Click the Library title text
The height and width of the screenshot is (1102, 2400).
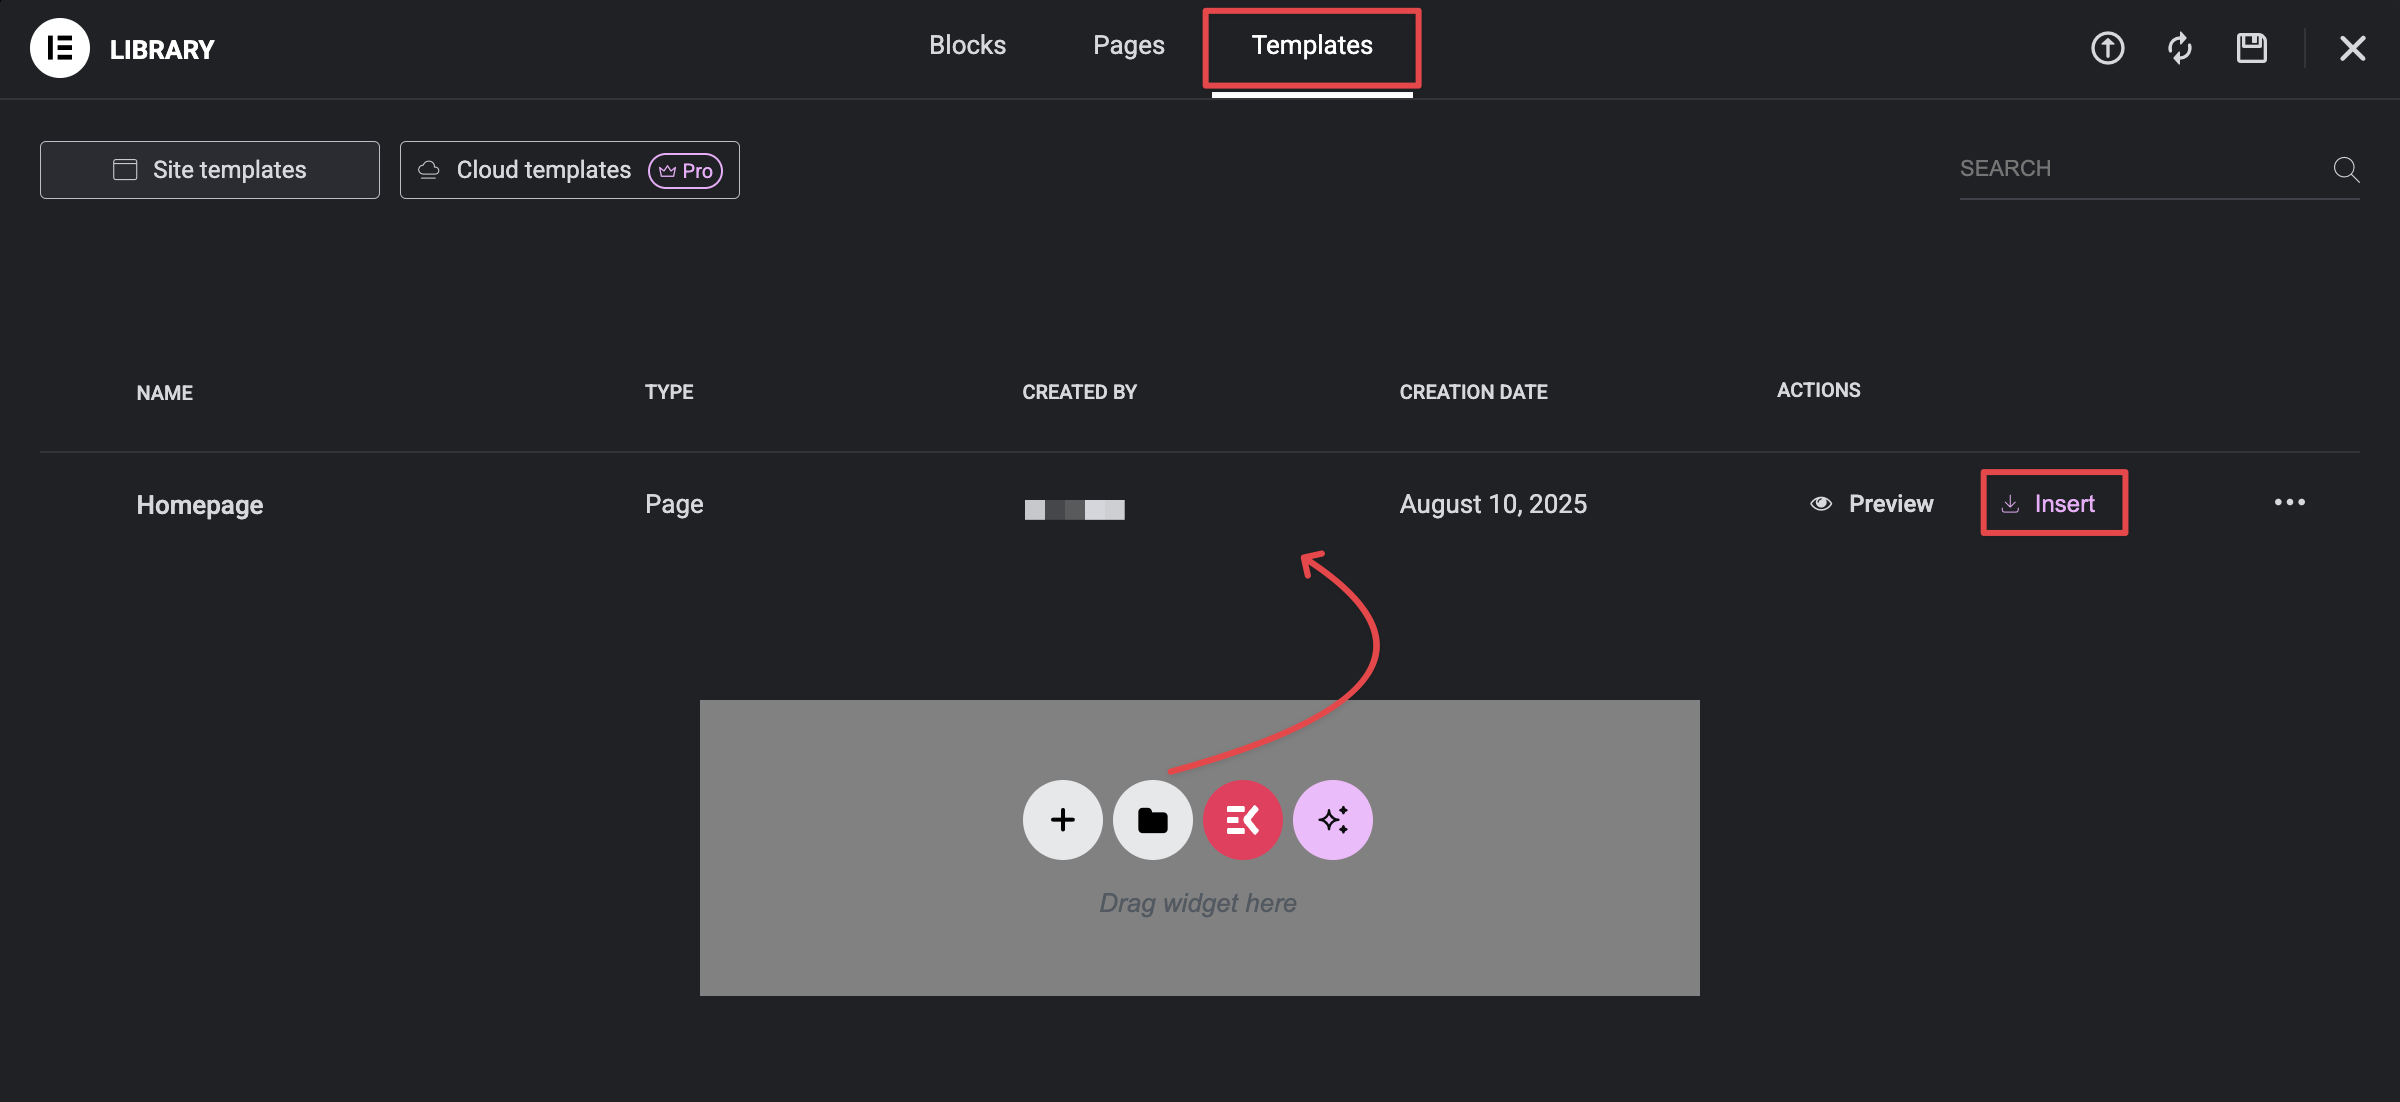[162, 49]
